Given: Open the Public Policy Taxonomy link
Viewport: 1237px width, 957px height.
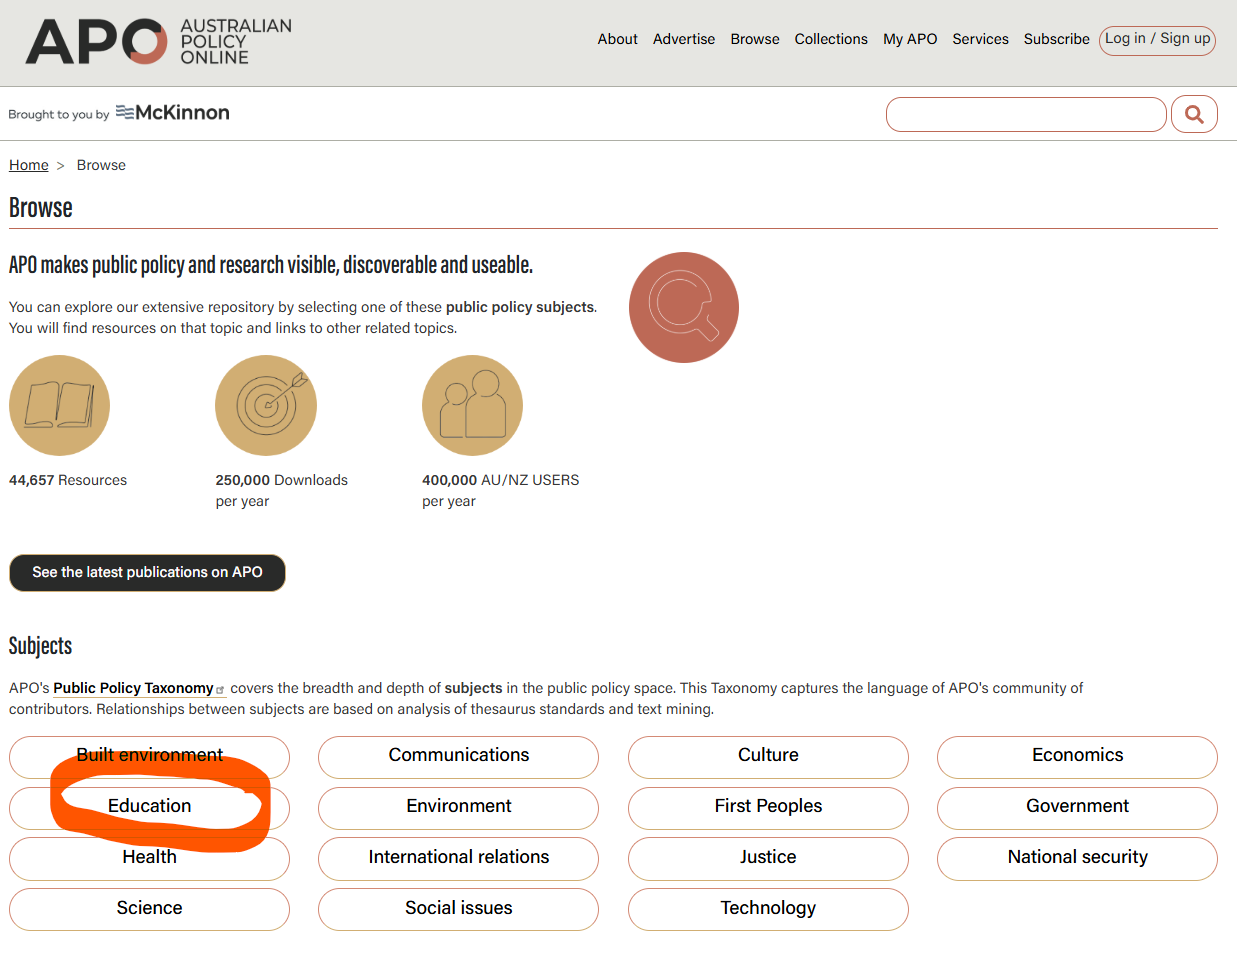Looking at the screenshot, I should pos(133,688).
